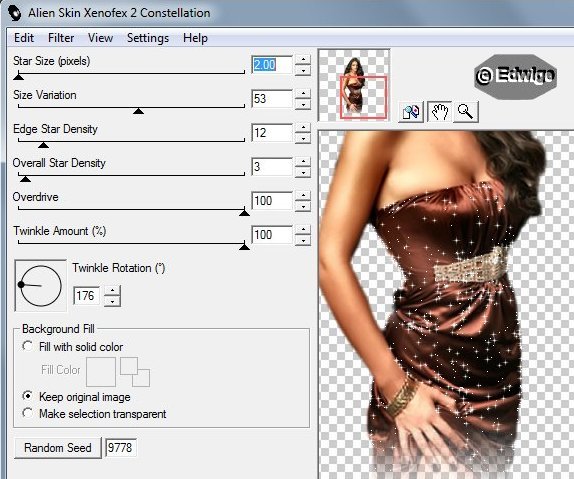
Task: Select the Zoom magnifier tool
Action: (x=466, y=111)
